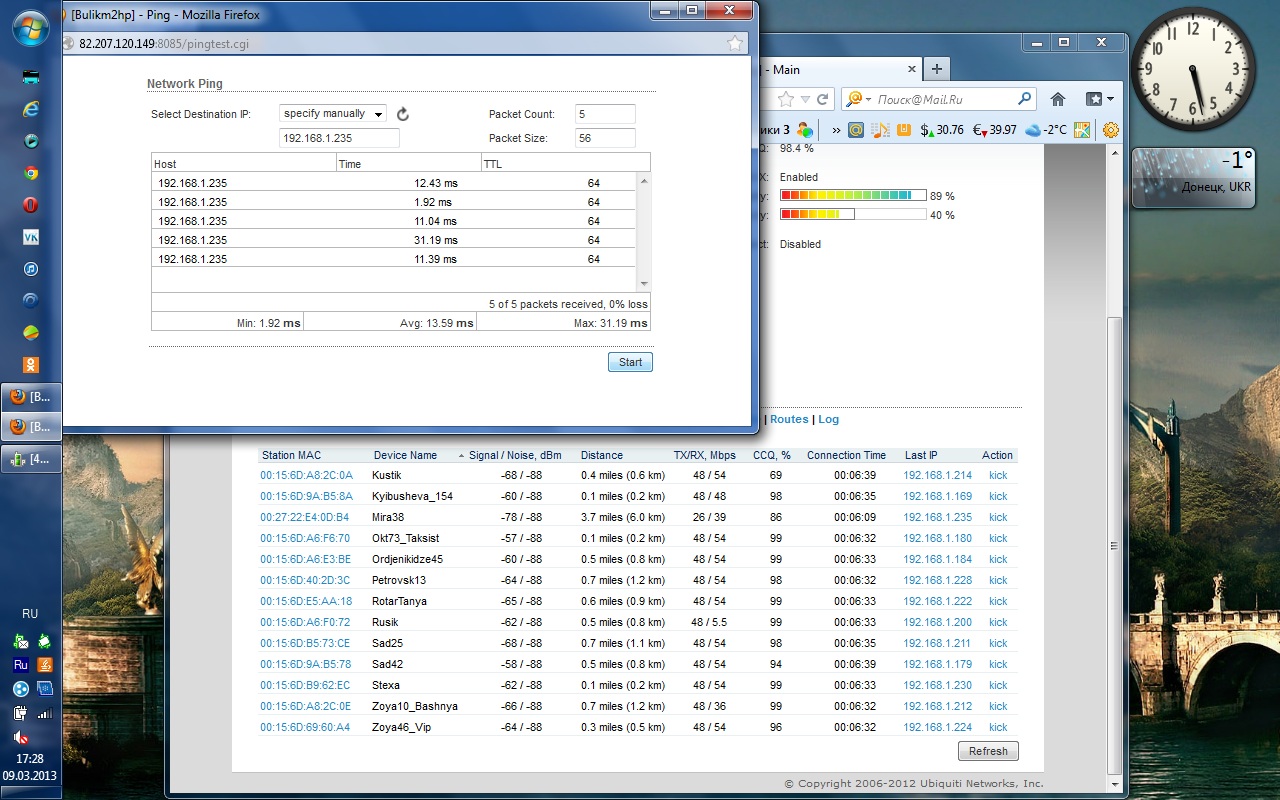
Task: Click the Opera browser taskbar icon
Action: tap(31, 205)
